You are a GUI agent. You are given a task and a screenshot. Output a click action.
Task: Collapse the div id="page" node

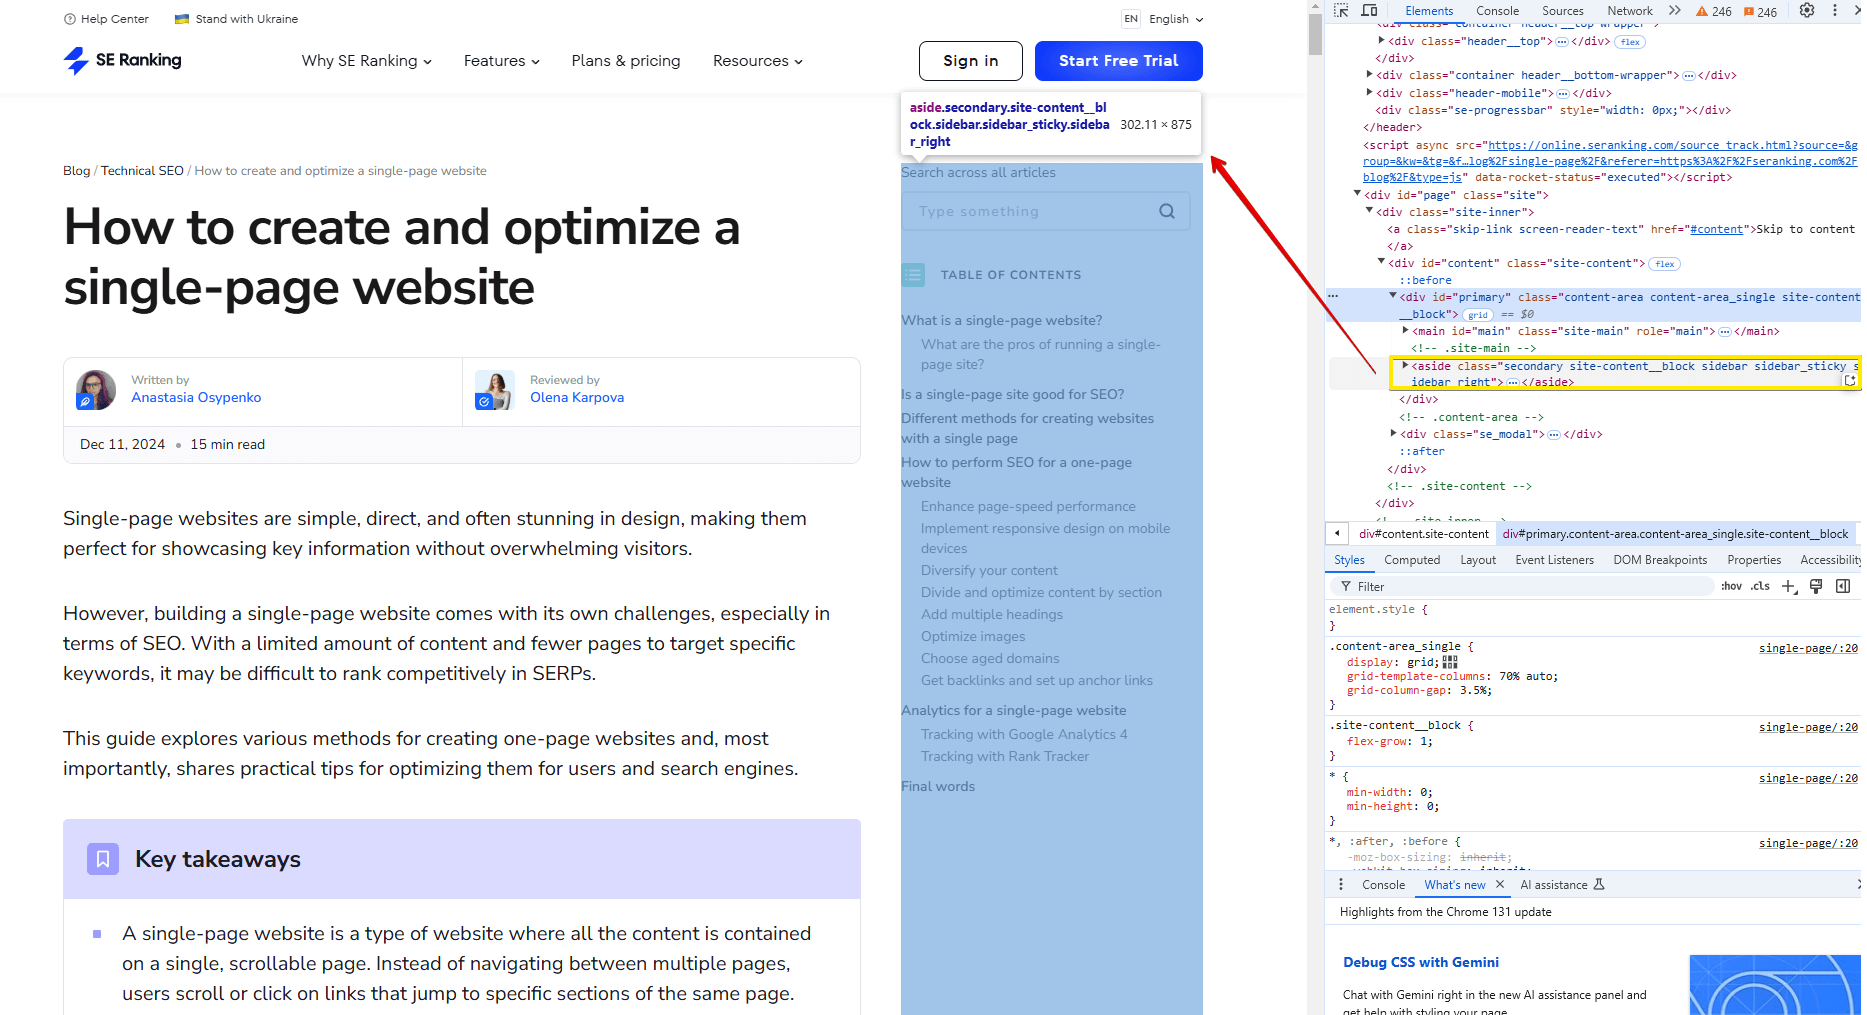click(x=1357, y=193)
